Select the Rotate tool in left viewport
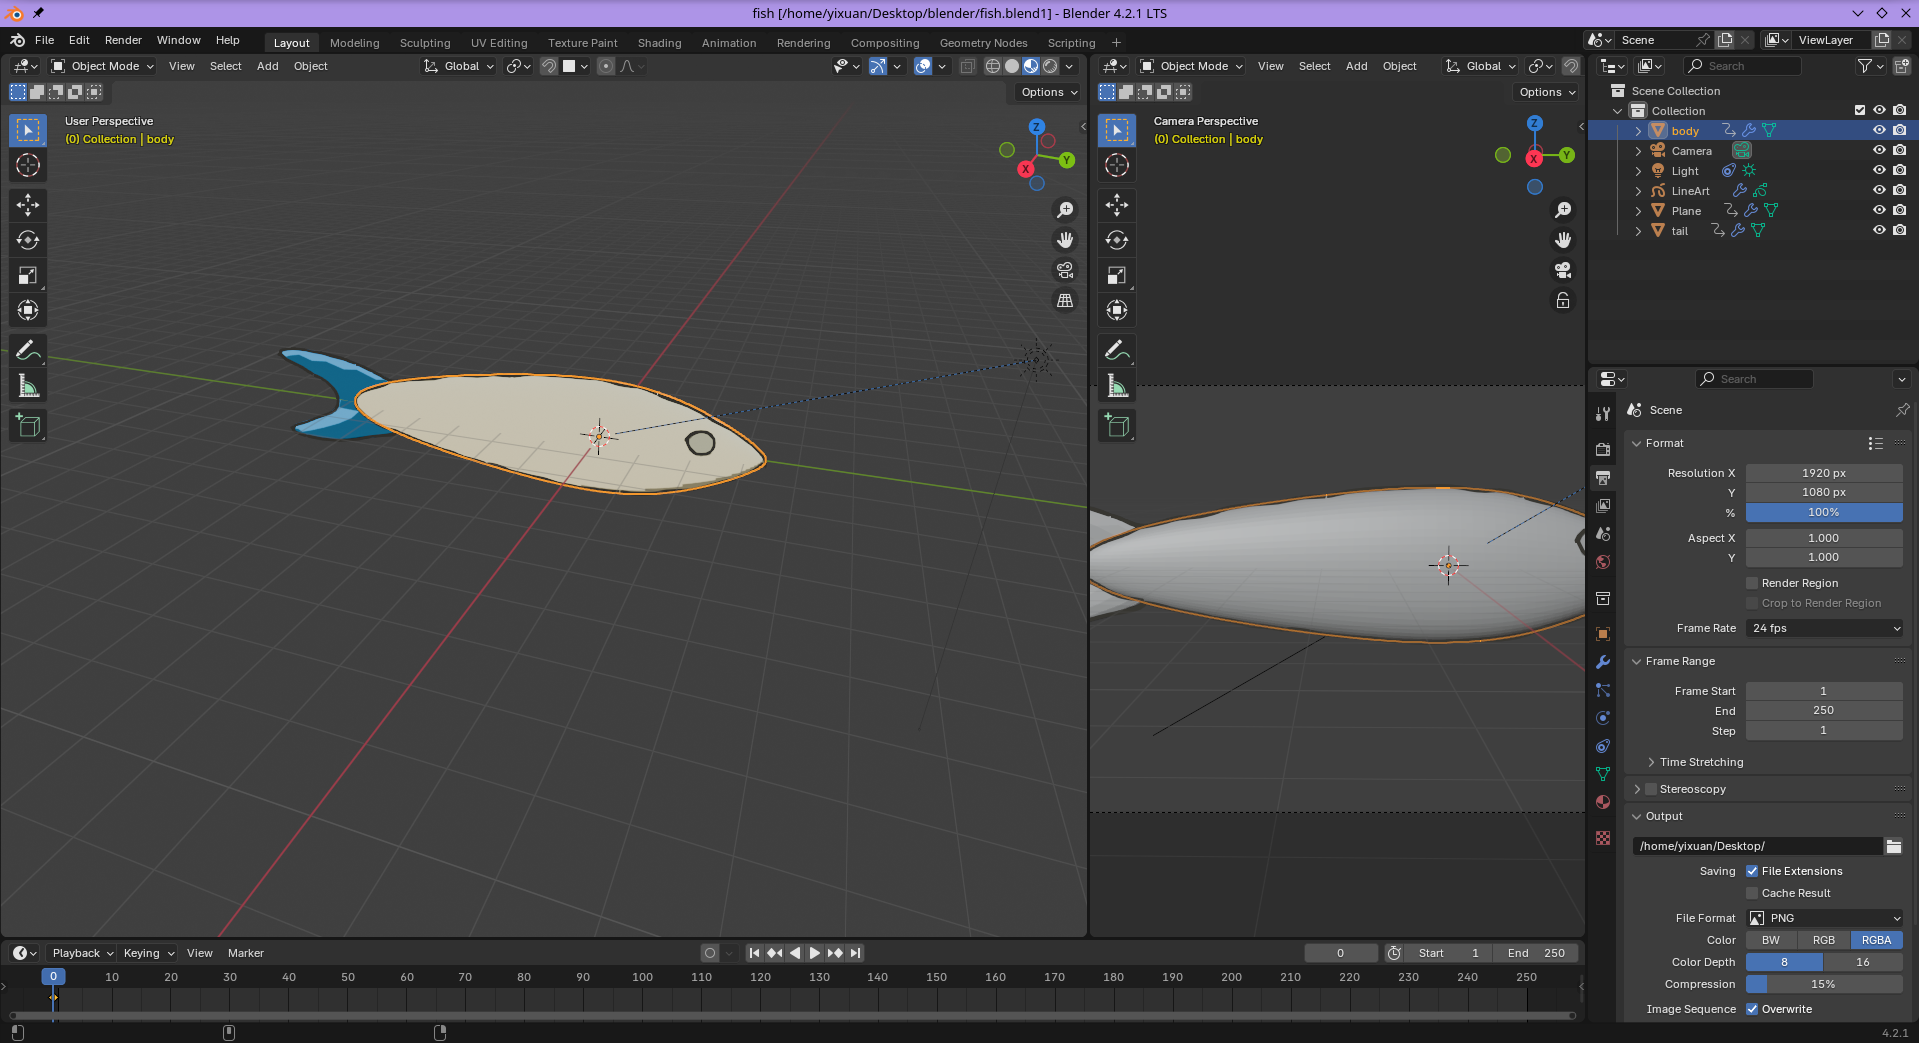The image size is (1919, 1043). pos(28,240)
